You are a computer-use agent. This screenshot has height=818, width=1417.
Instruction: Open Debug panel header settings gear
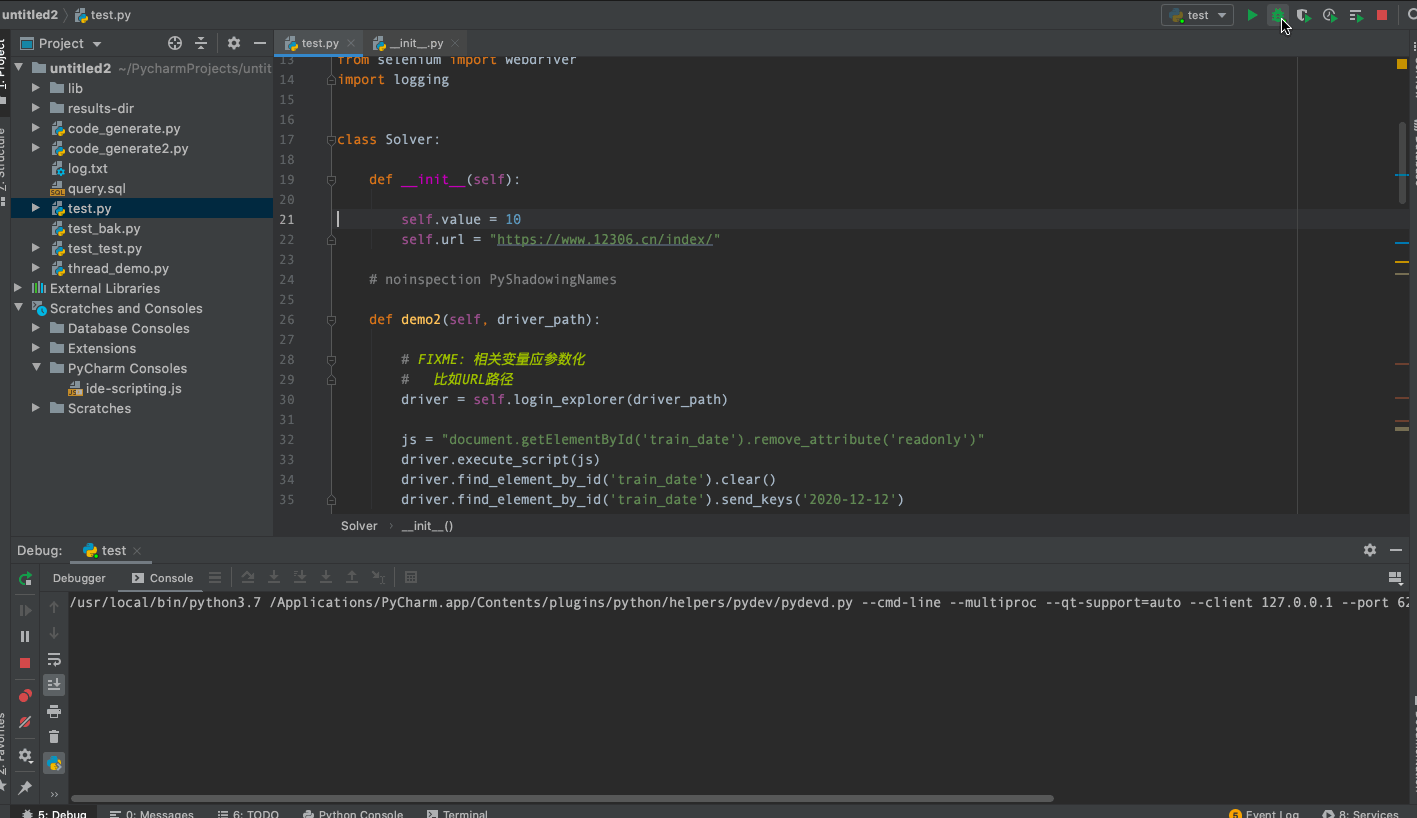click(1370, 550)
